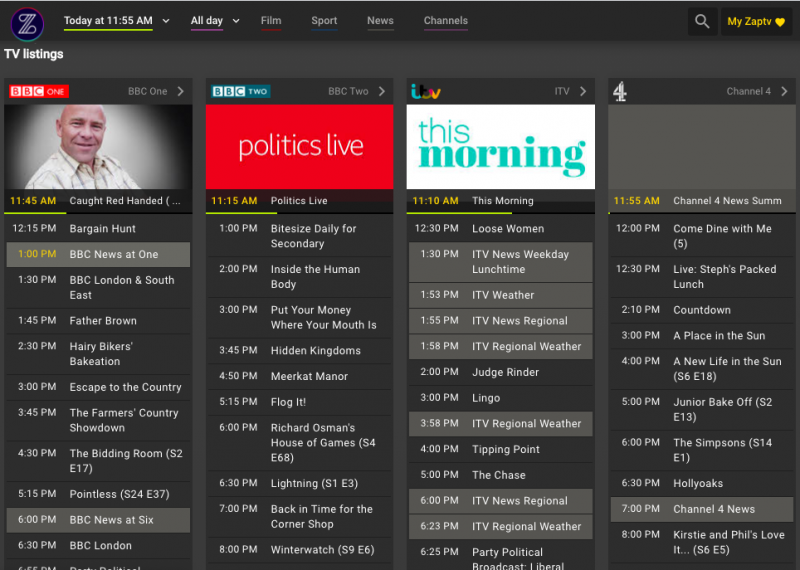Select the Film category tab
Screen dimensions: 800x570
click(271, 21)
